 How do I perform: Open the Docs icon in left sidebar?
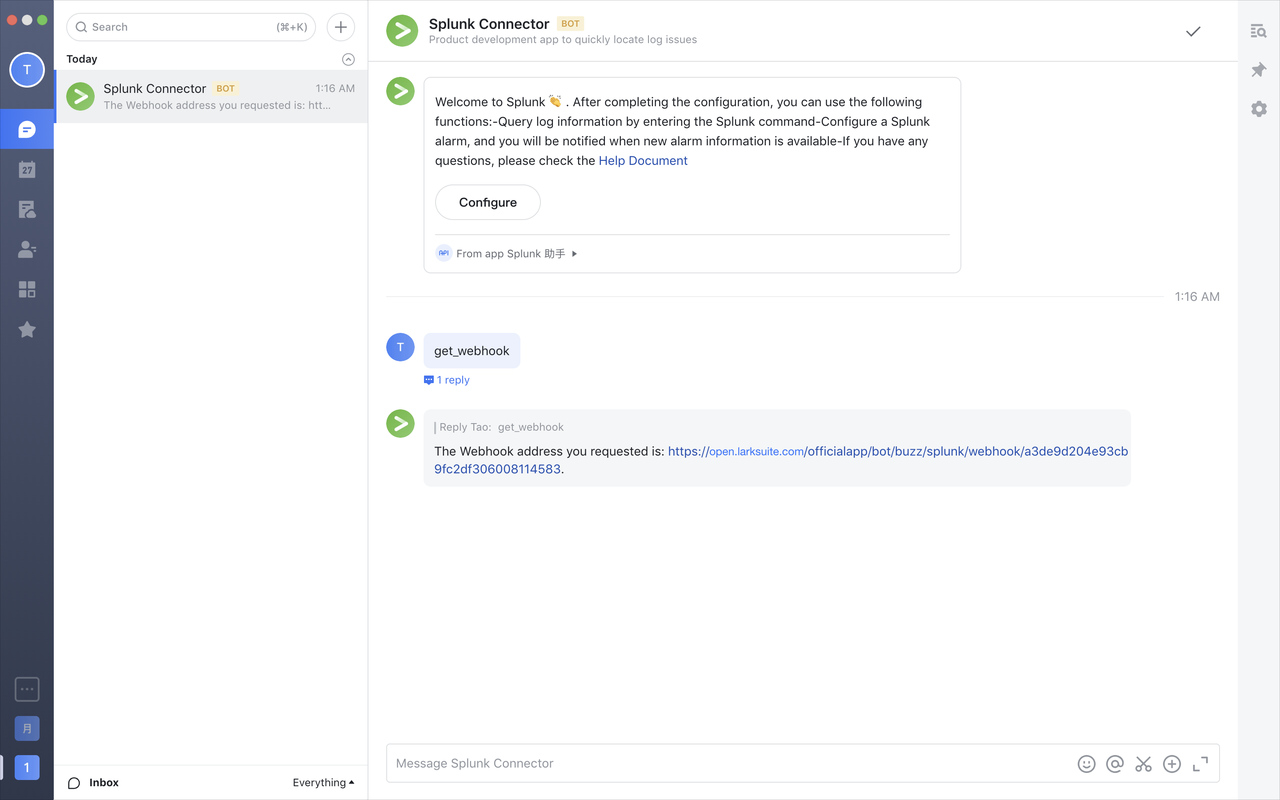tap(27, 209)
